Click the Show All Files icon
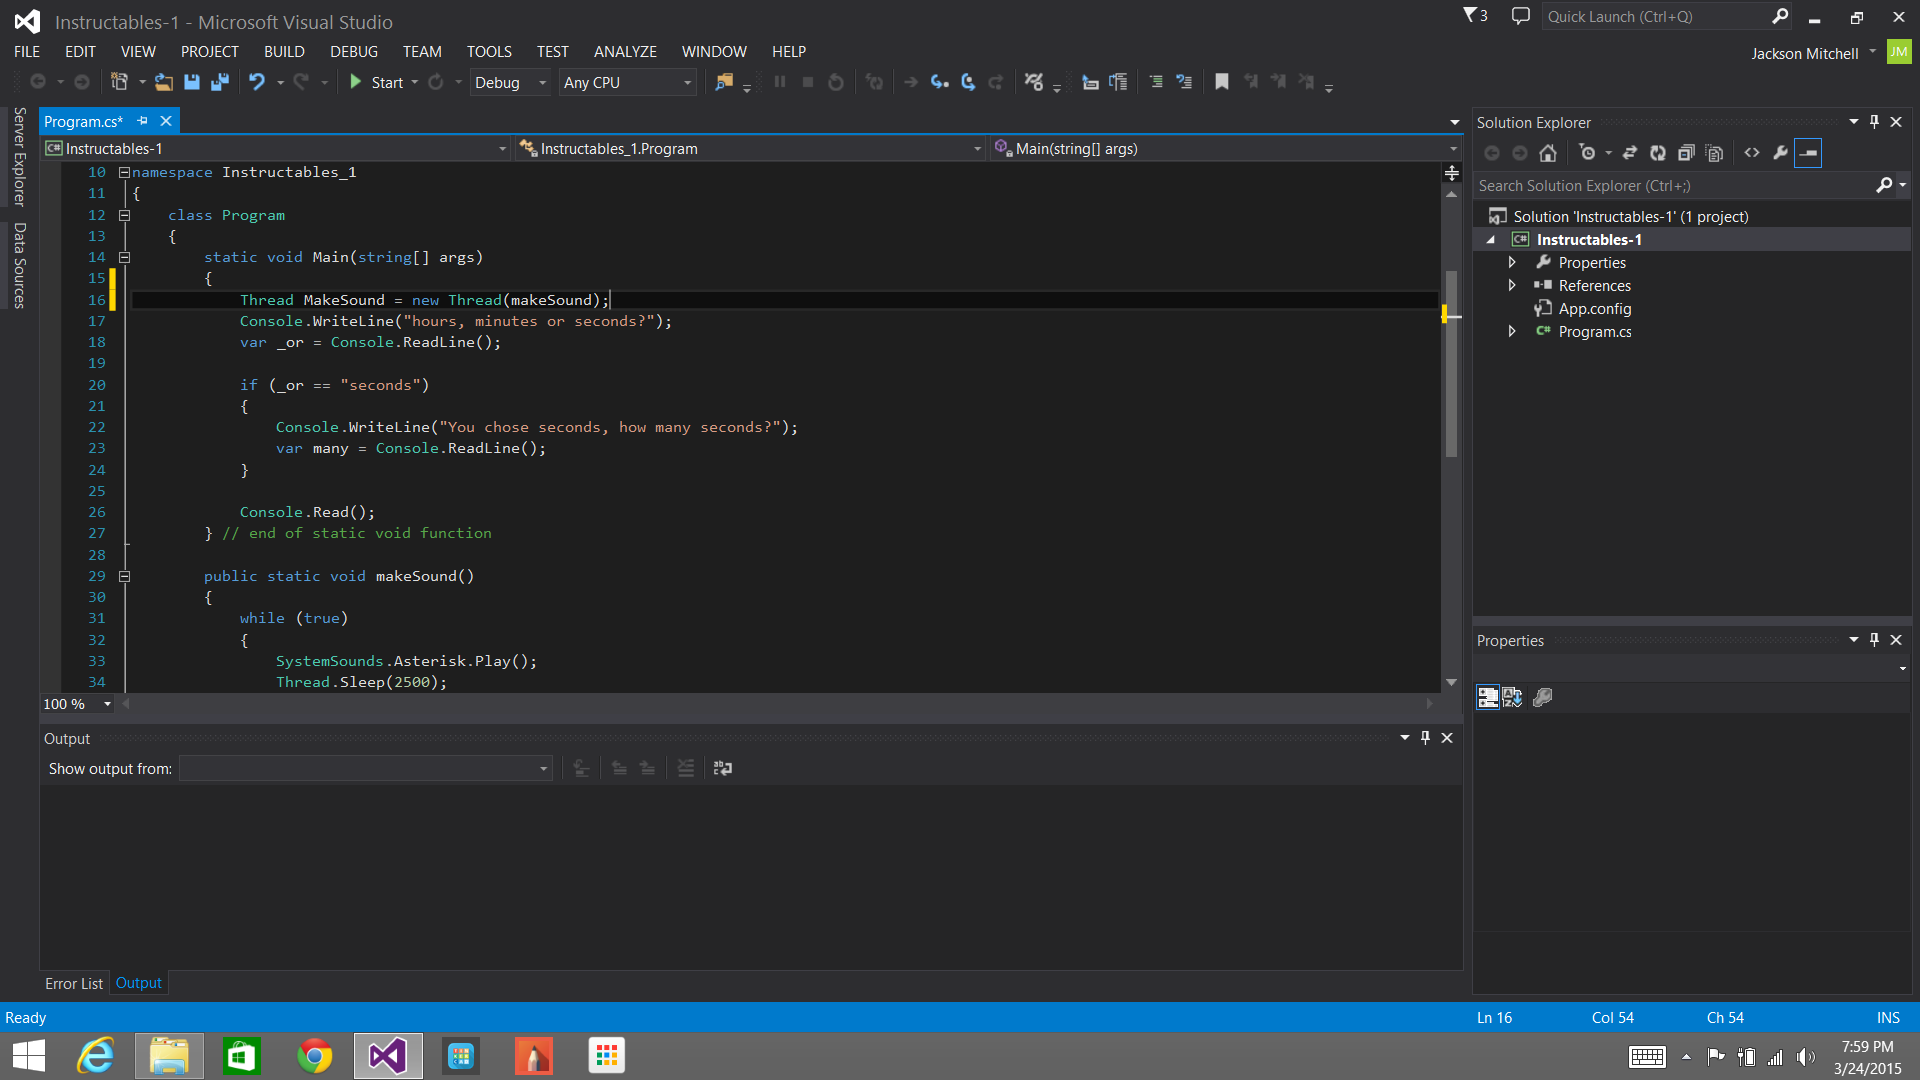The width and height of the screenshot is (1920, 1080). coord(1714,153)
